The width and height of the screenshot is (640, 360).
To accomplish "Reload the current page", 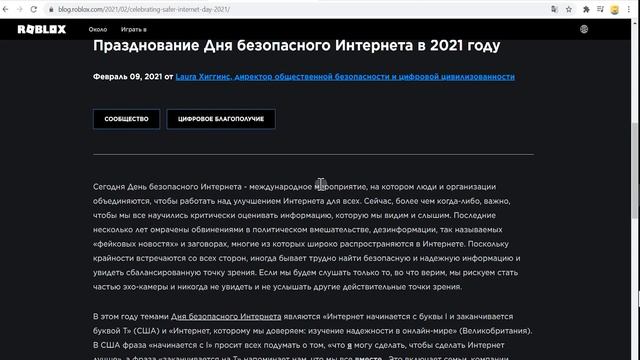I will point(33,9).
